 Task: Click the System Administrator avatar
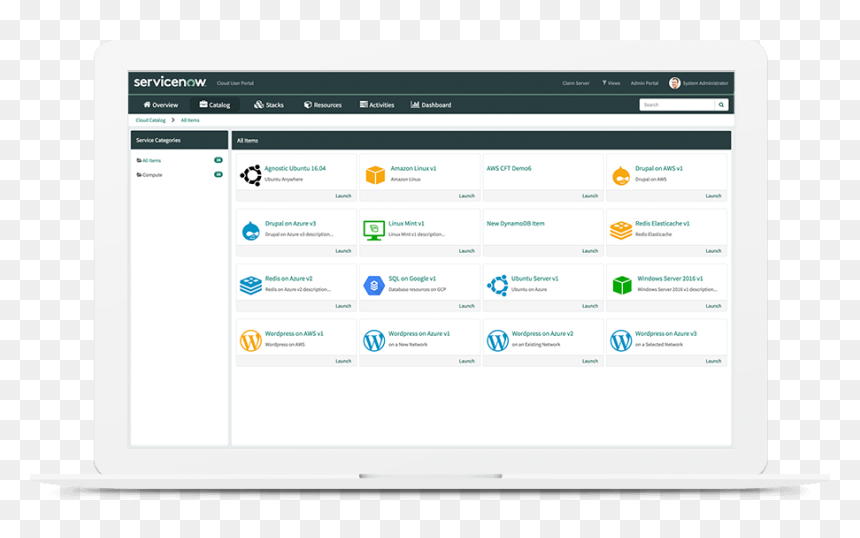click(x=675, y=83)
